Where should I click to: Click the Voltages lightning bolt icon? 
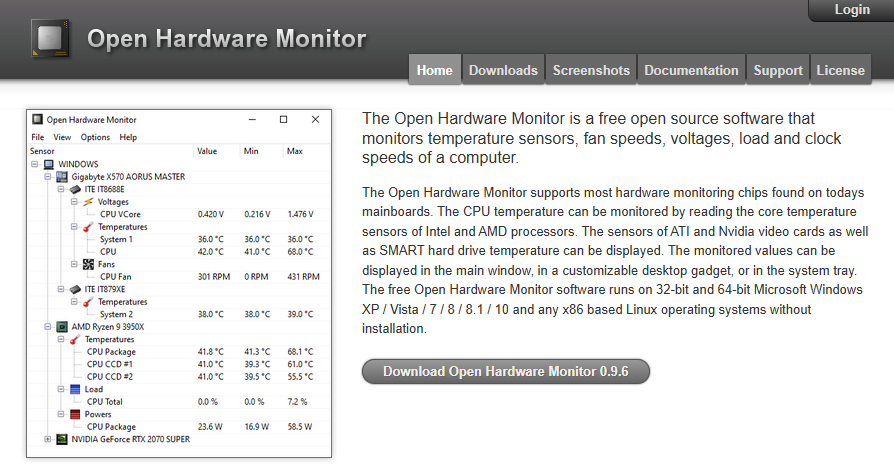click(x=88, y=202)
